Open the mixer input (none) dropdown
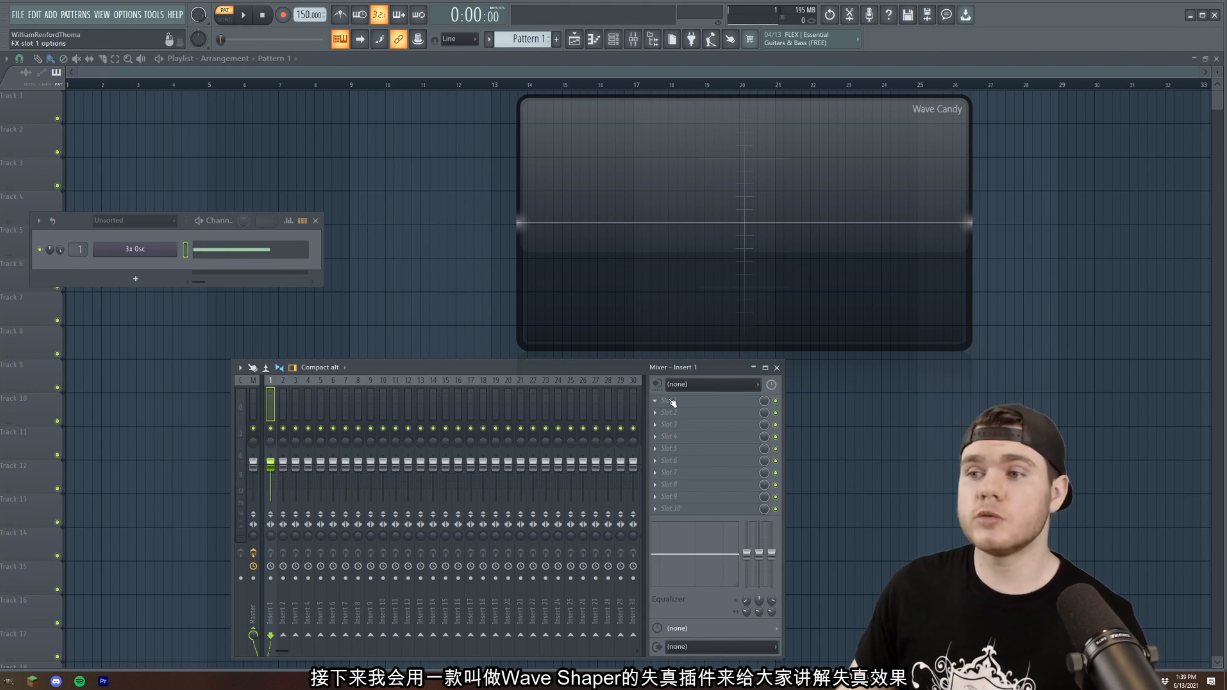 coord(713,384)
